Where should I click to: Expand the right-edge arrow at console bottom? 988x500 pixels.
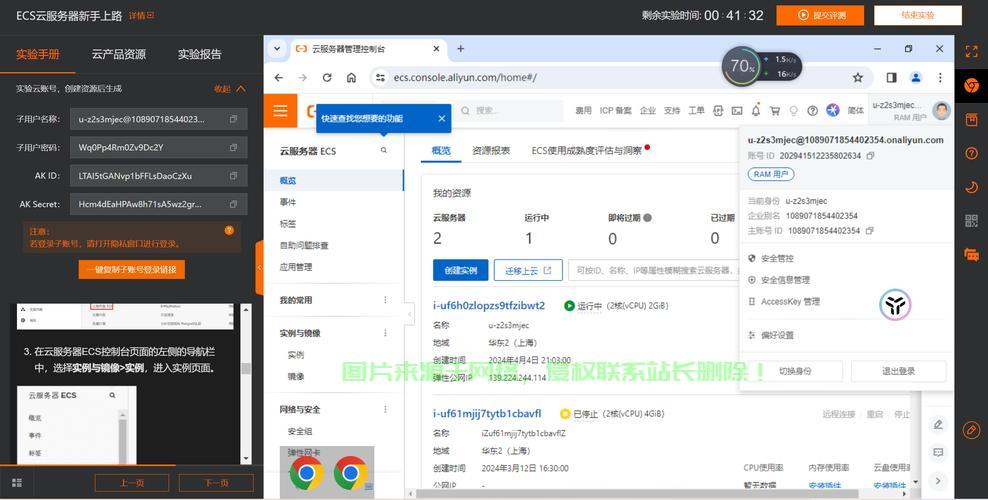click(x=938, y=480)
